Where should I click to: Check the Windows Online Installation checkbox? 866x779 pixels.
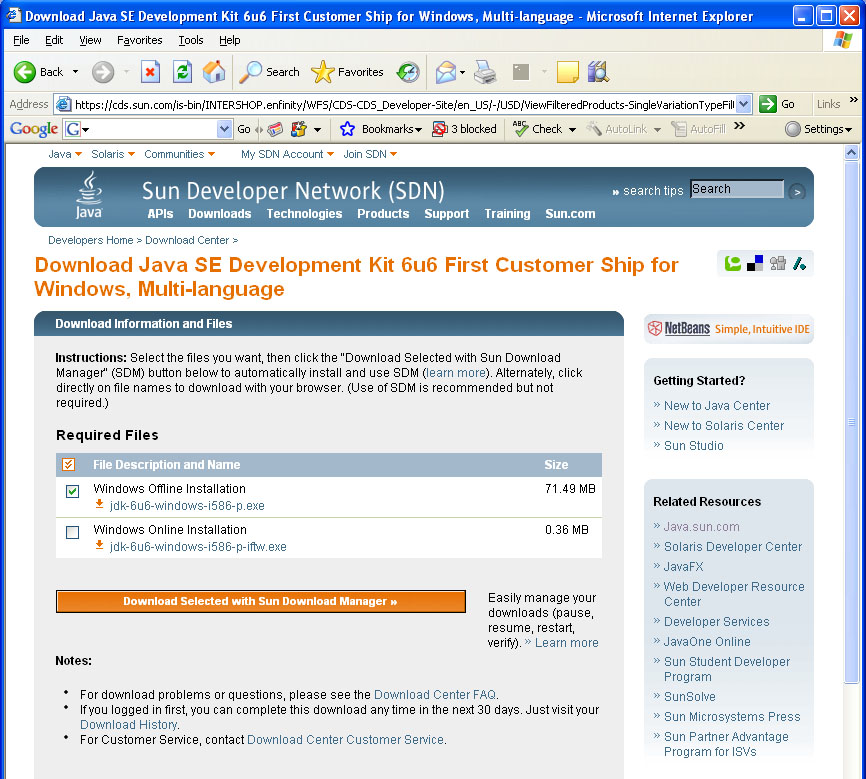pyautogui.click(x=72, y=532)
